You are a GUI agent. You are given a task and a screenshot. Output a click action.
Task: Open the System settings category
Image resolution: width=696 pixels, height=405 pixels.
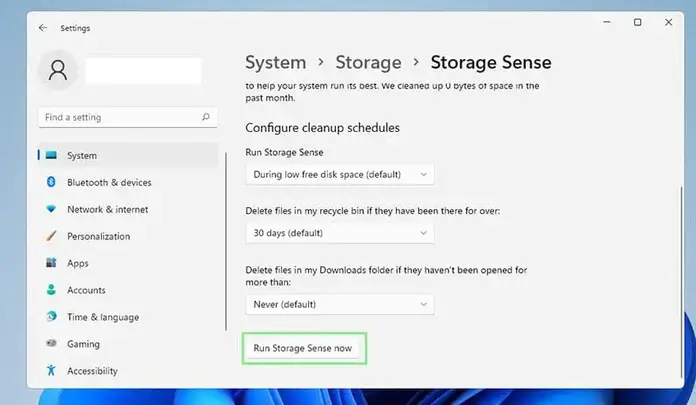pyautogui.click(x=128, y=155)
